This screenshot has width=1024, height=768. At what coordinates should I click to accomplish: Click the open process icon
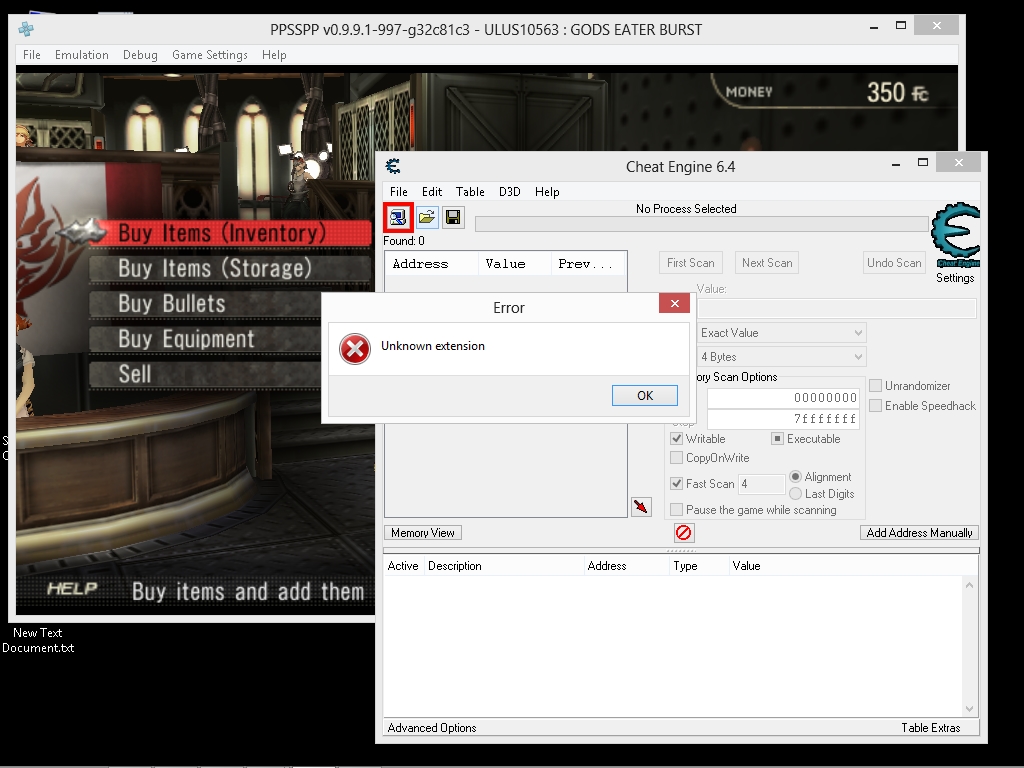(x=398, y=217)
